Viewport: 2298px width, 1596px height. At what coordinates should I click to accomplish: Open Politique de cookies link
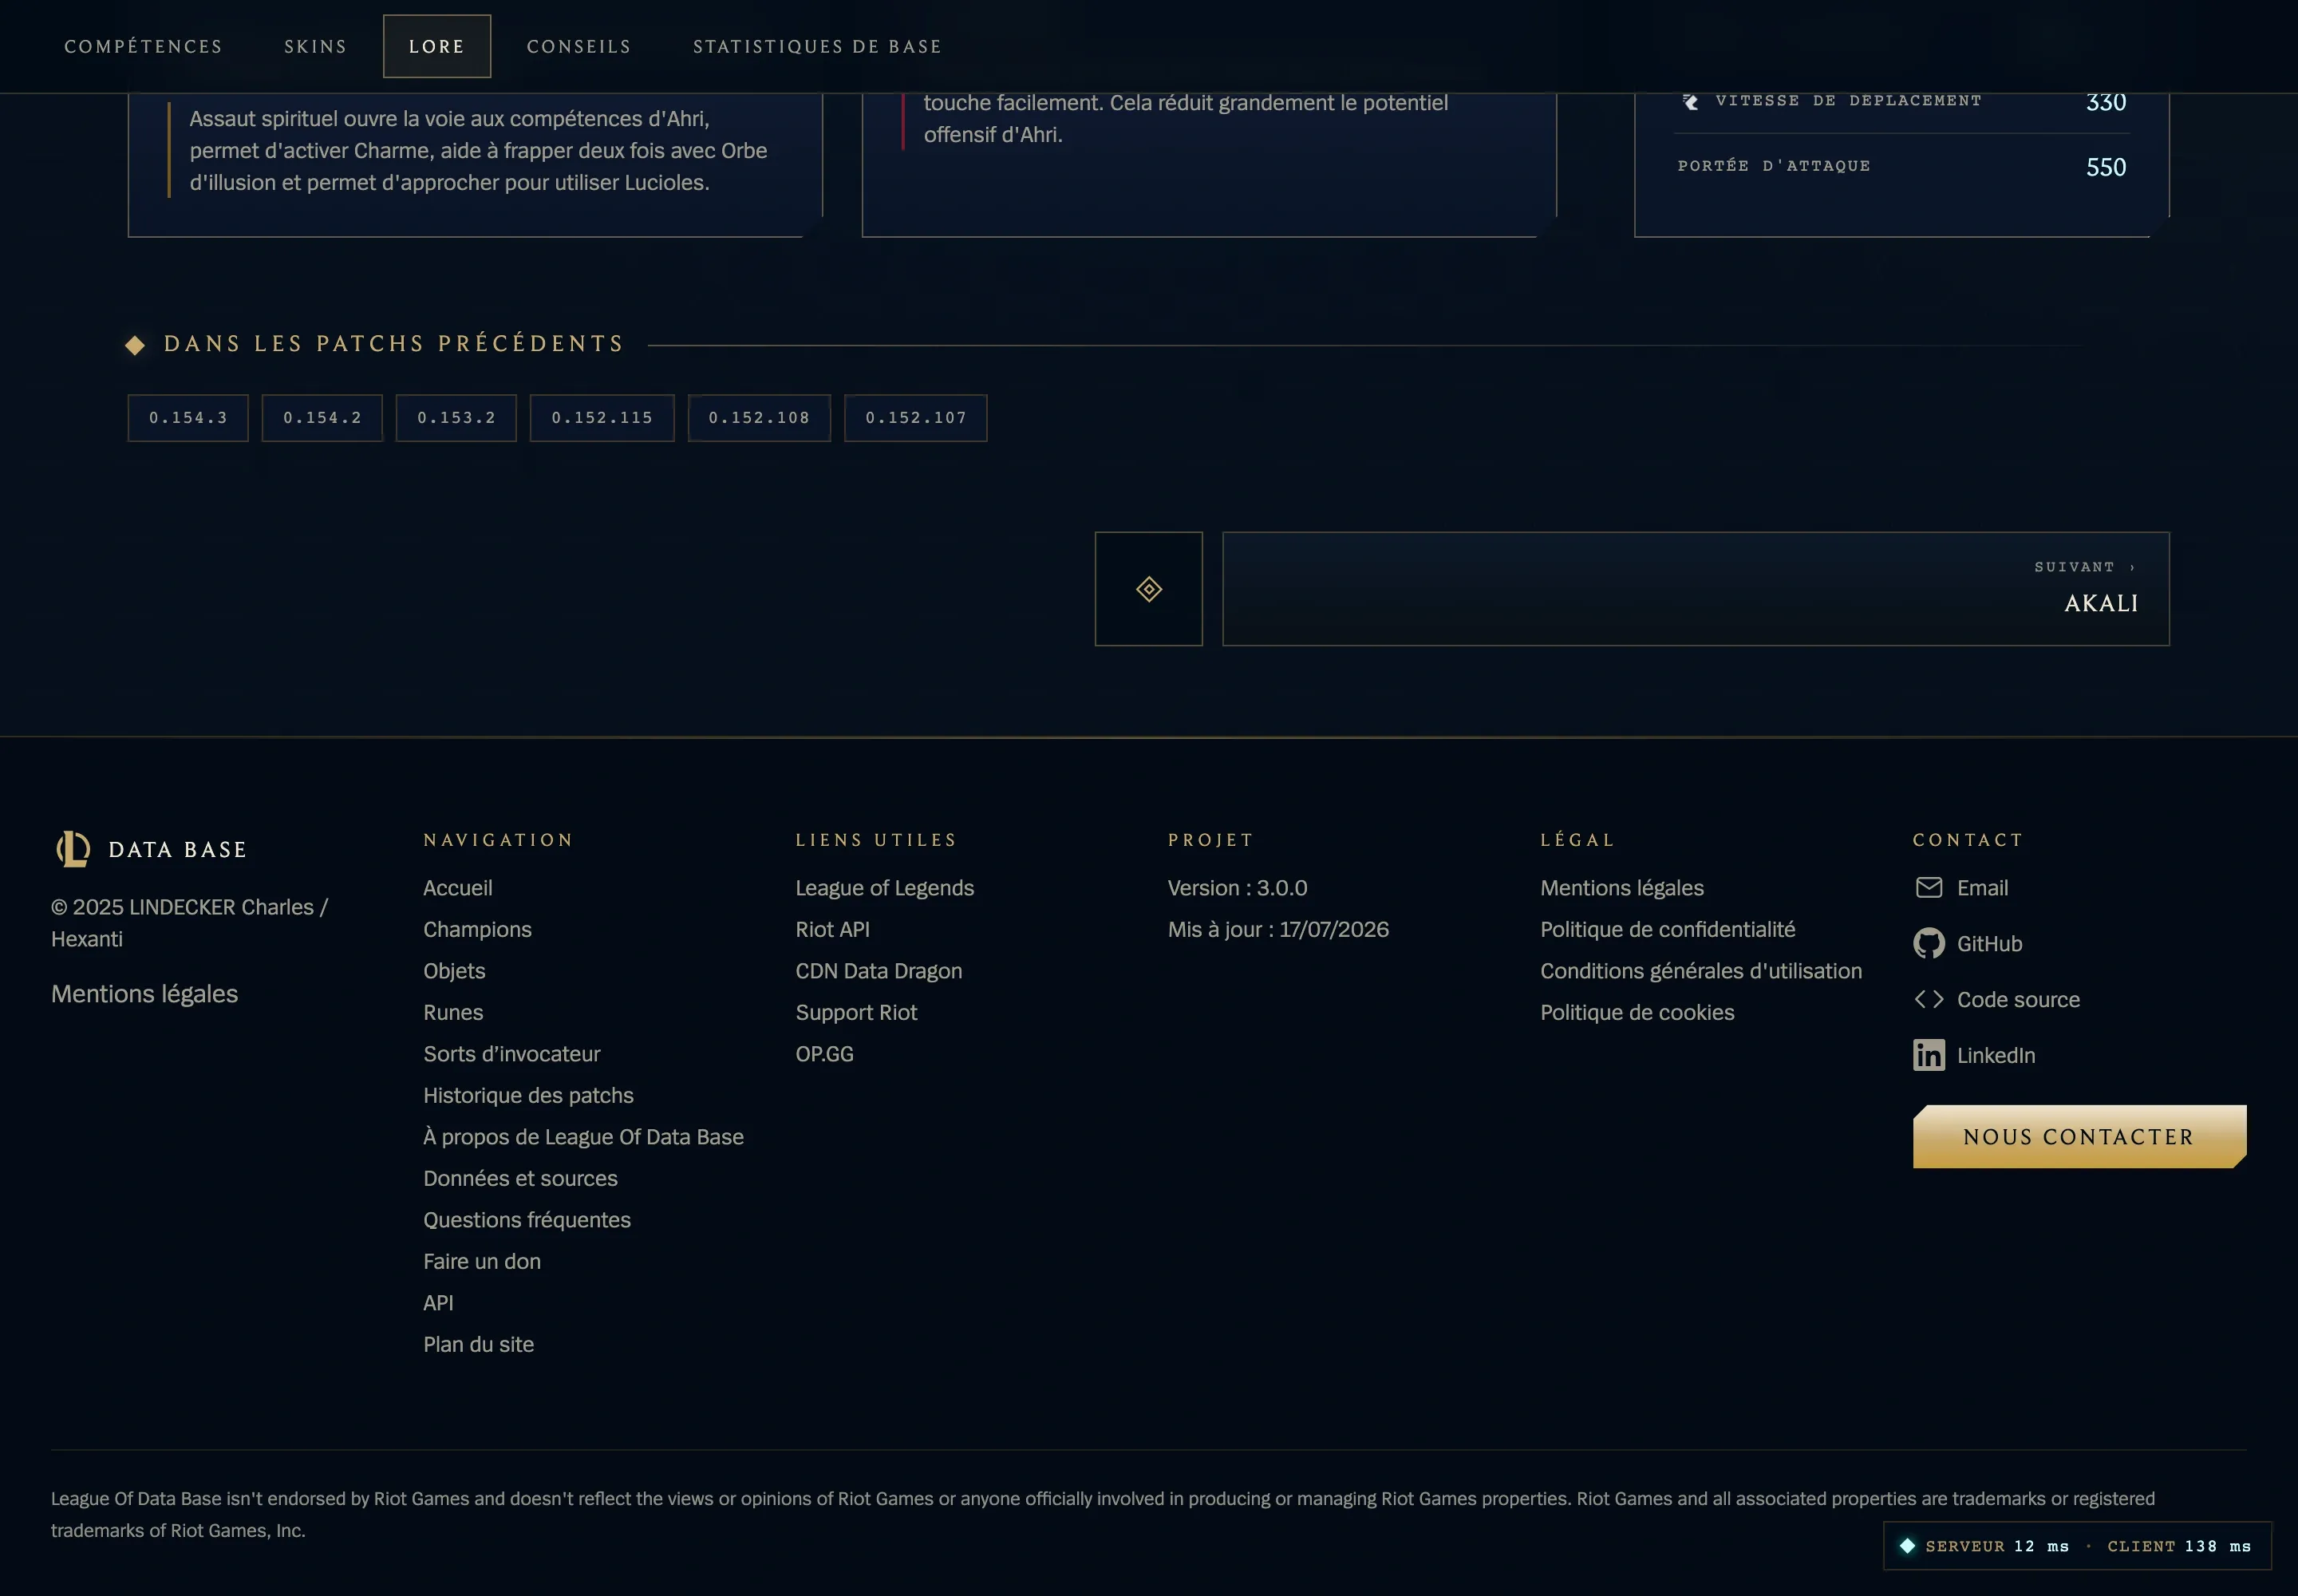[1637, 1013]
